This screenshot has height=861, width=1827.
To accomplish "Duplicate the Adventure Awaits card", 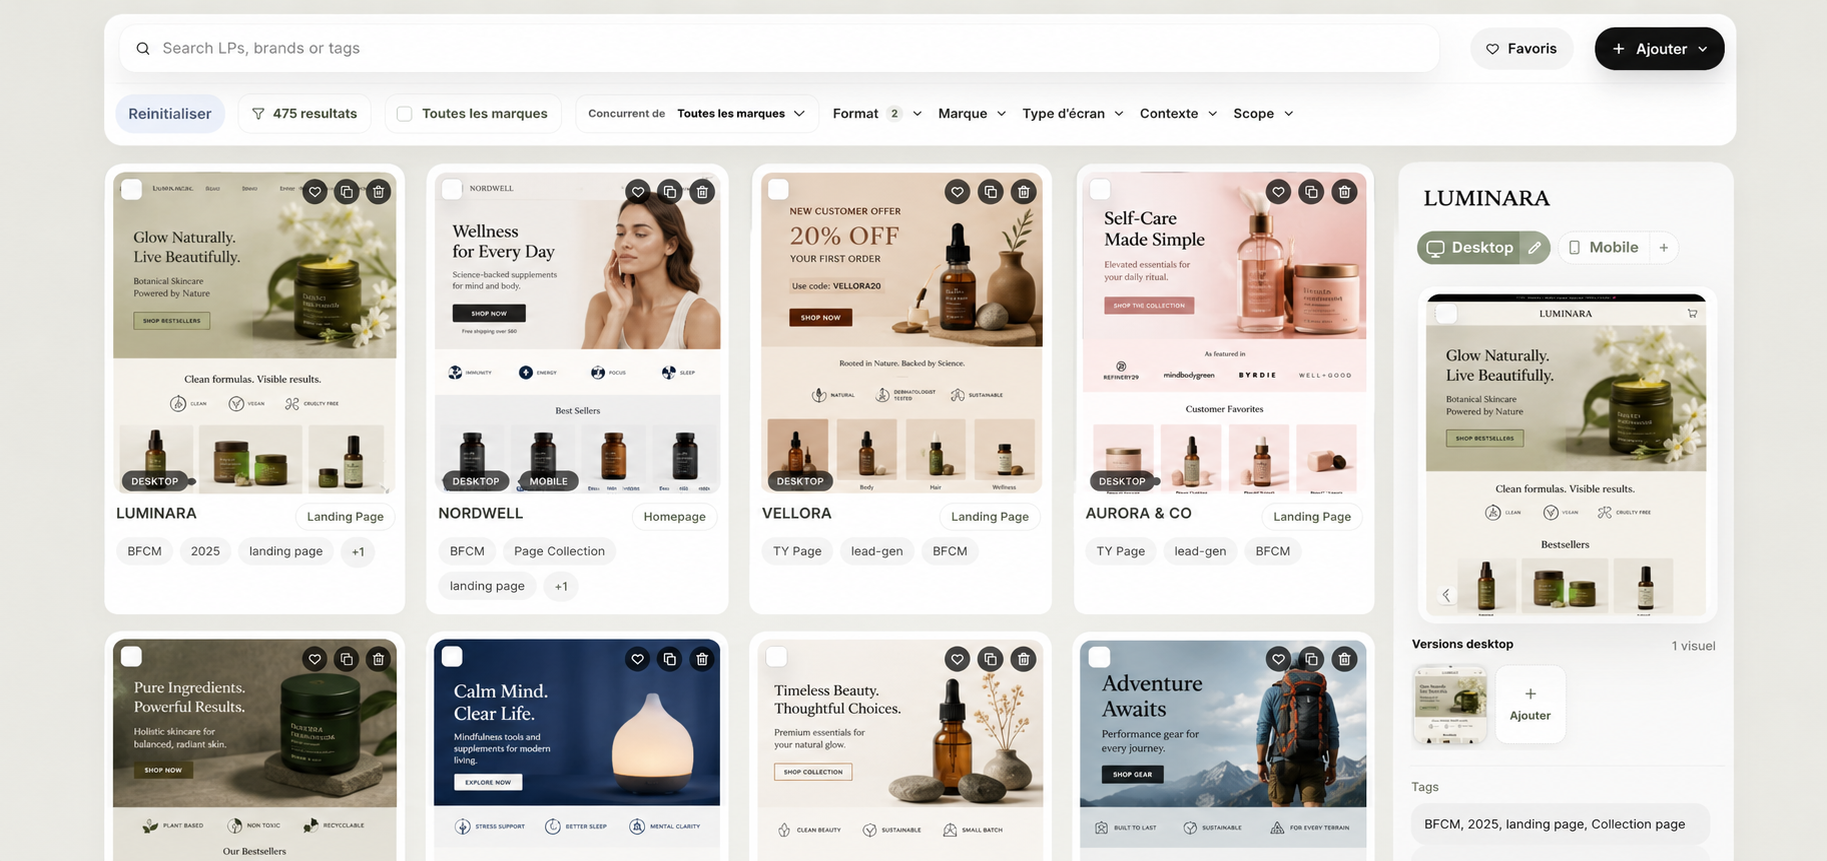I will click(x=1311, y=659).
